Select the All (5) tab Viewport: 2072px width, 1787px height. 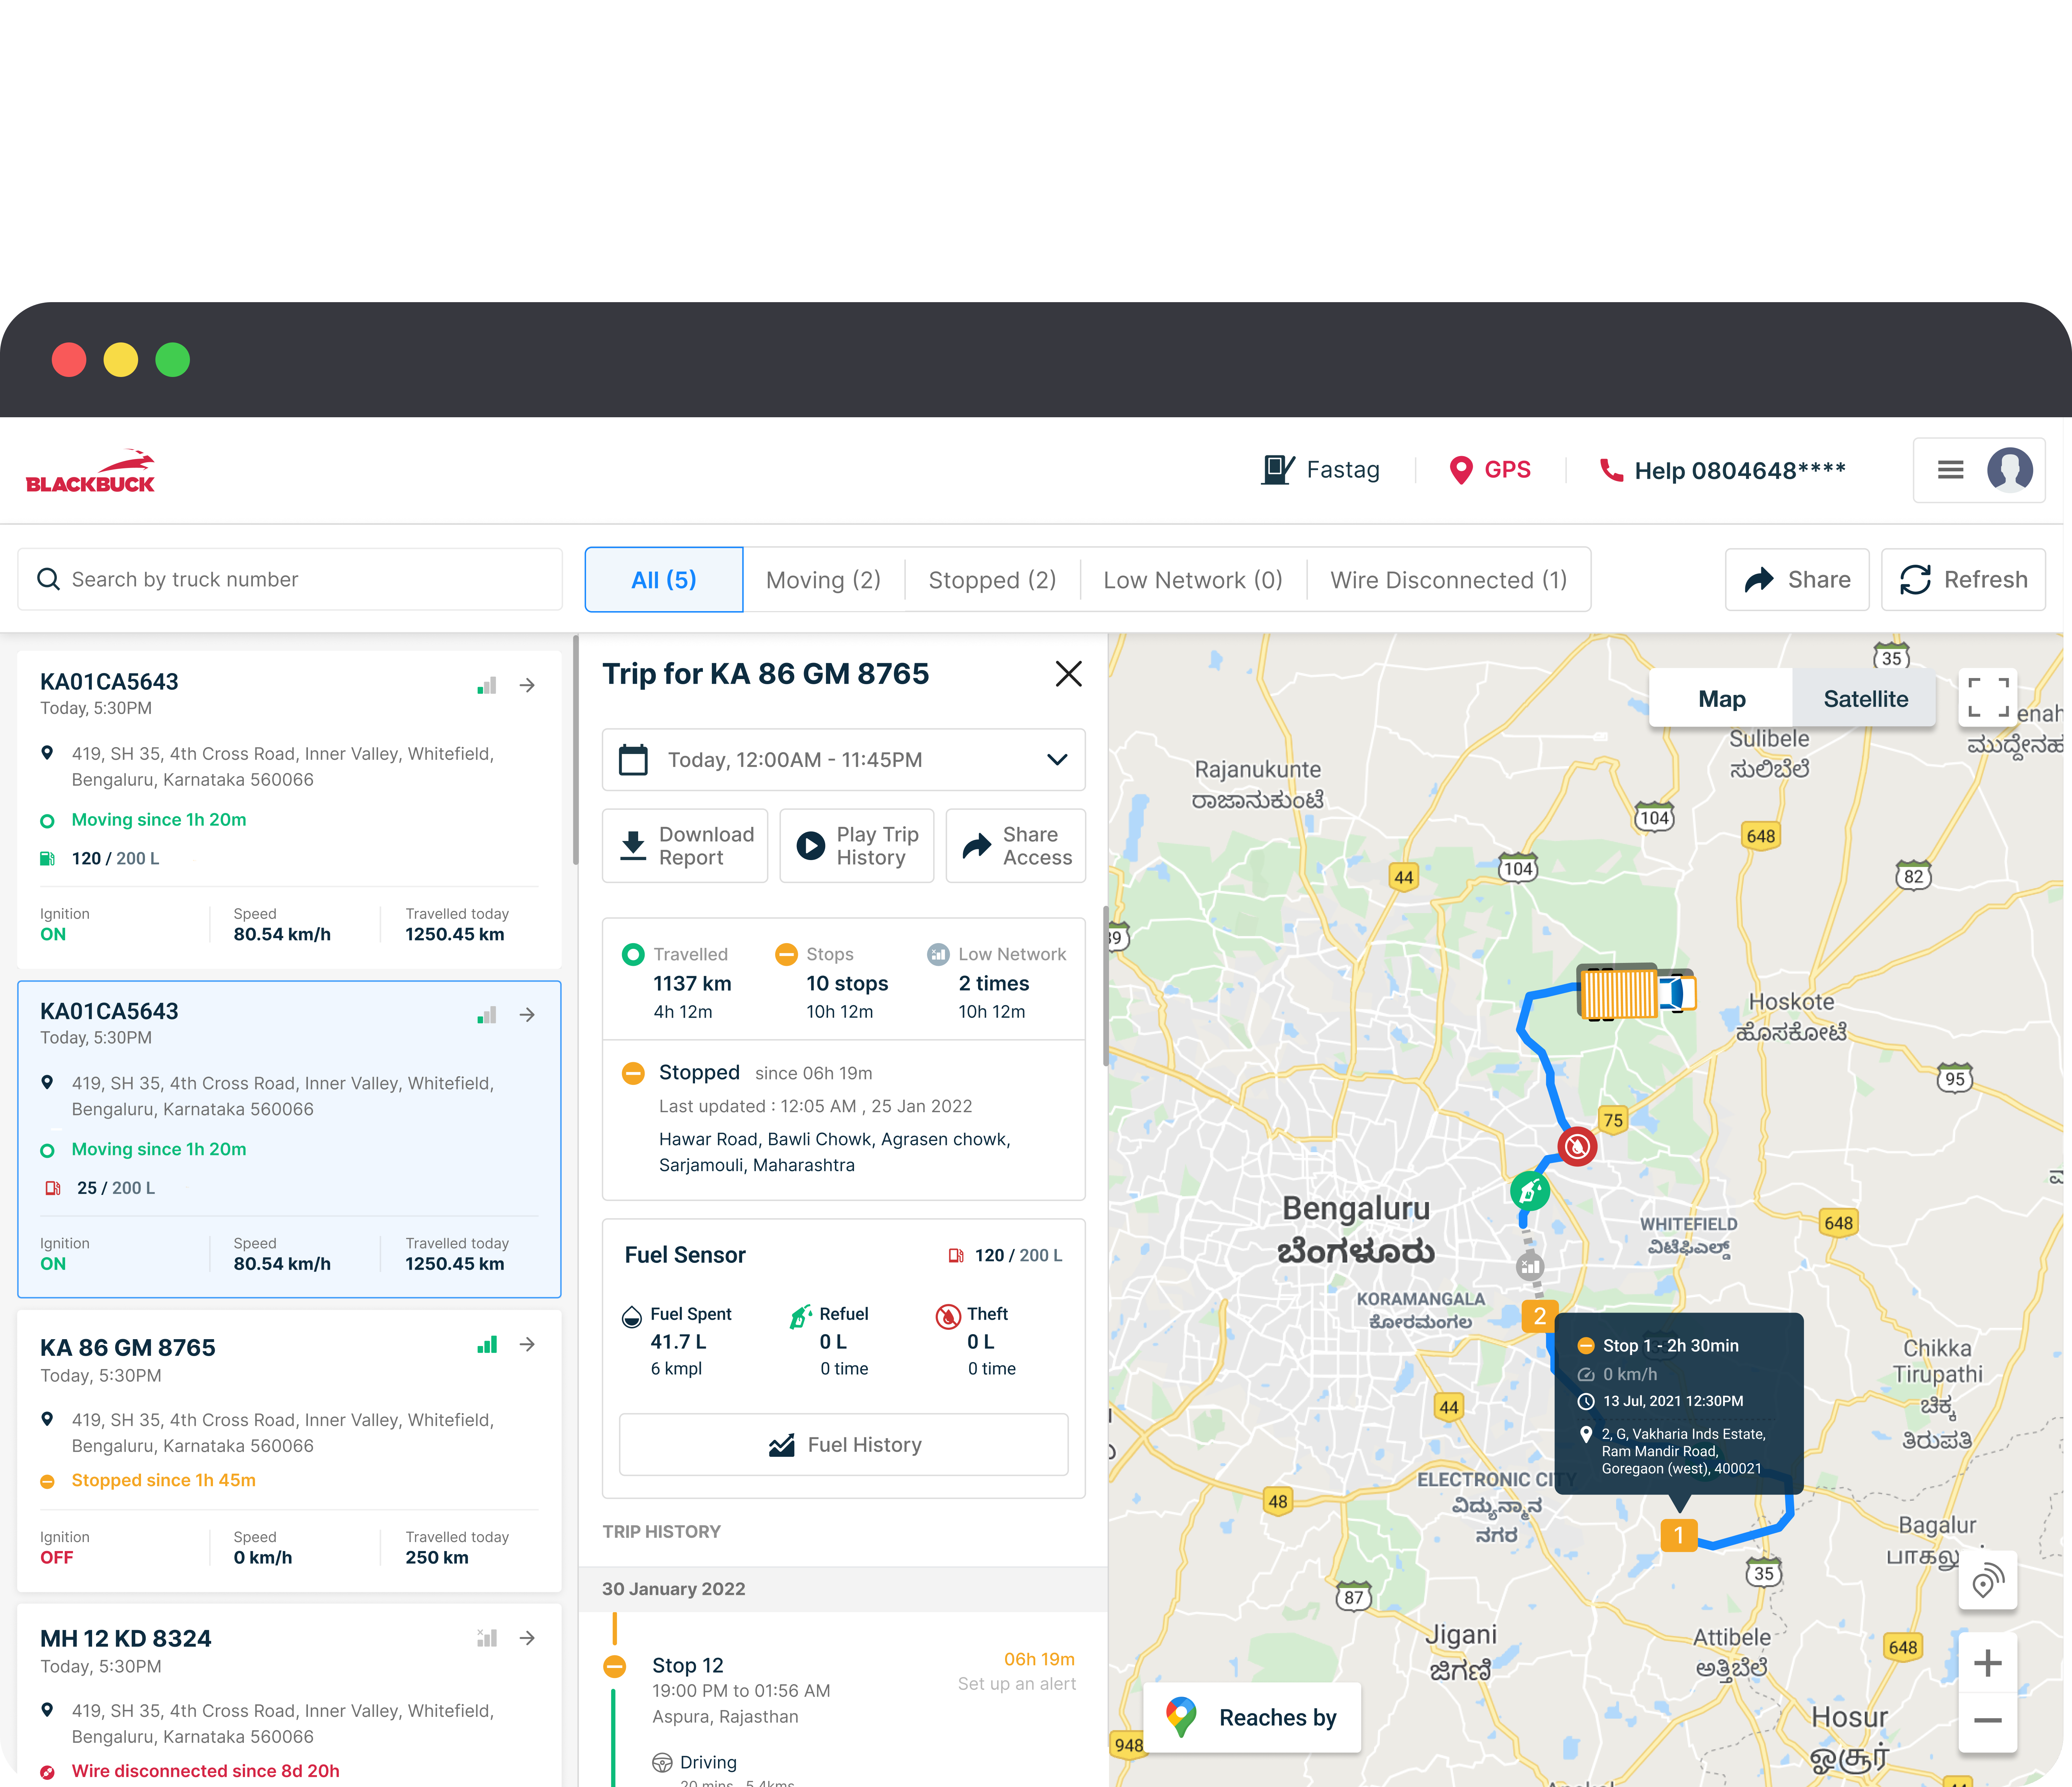click(x=664, y=579)
